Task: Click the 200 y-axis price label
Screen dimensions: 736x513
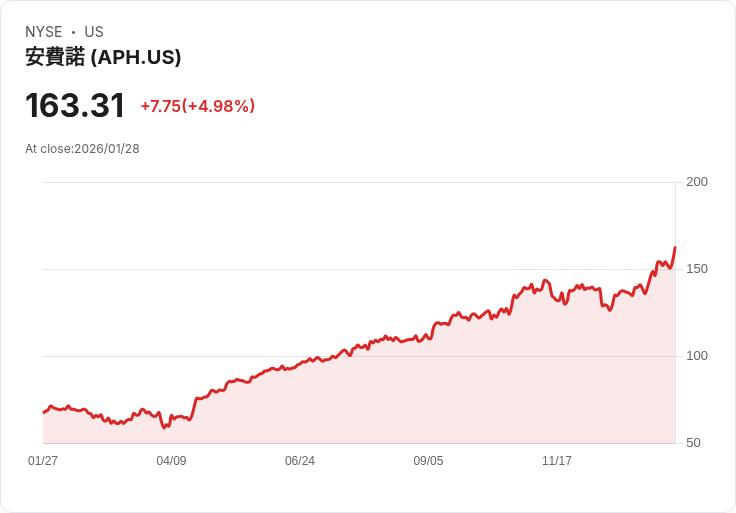Action: pos(697,182)
